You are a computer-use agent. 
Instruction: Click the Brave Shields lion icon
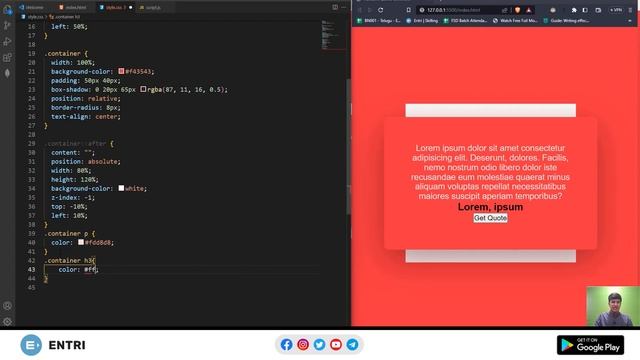pyautogui.click(x=518, y=10)
